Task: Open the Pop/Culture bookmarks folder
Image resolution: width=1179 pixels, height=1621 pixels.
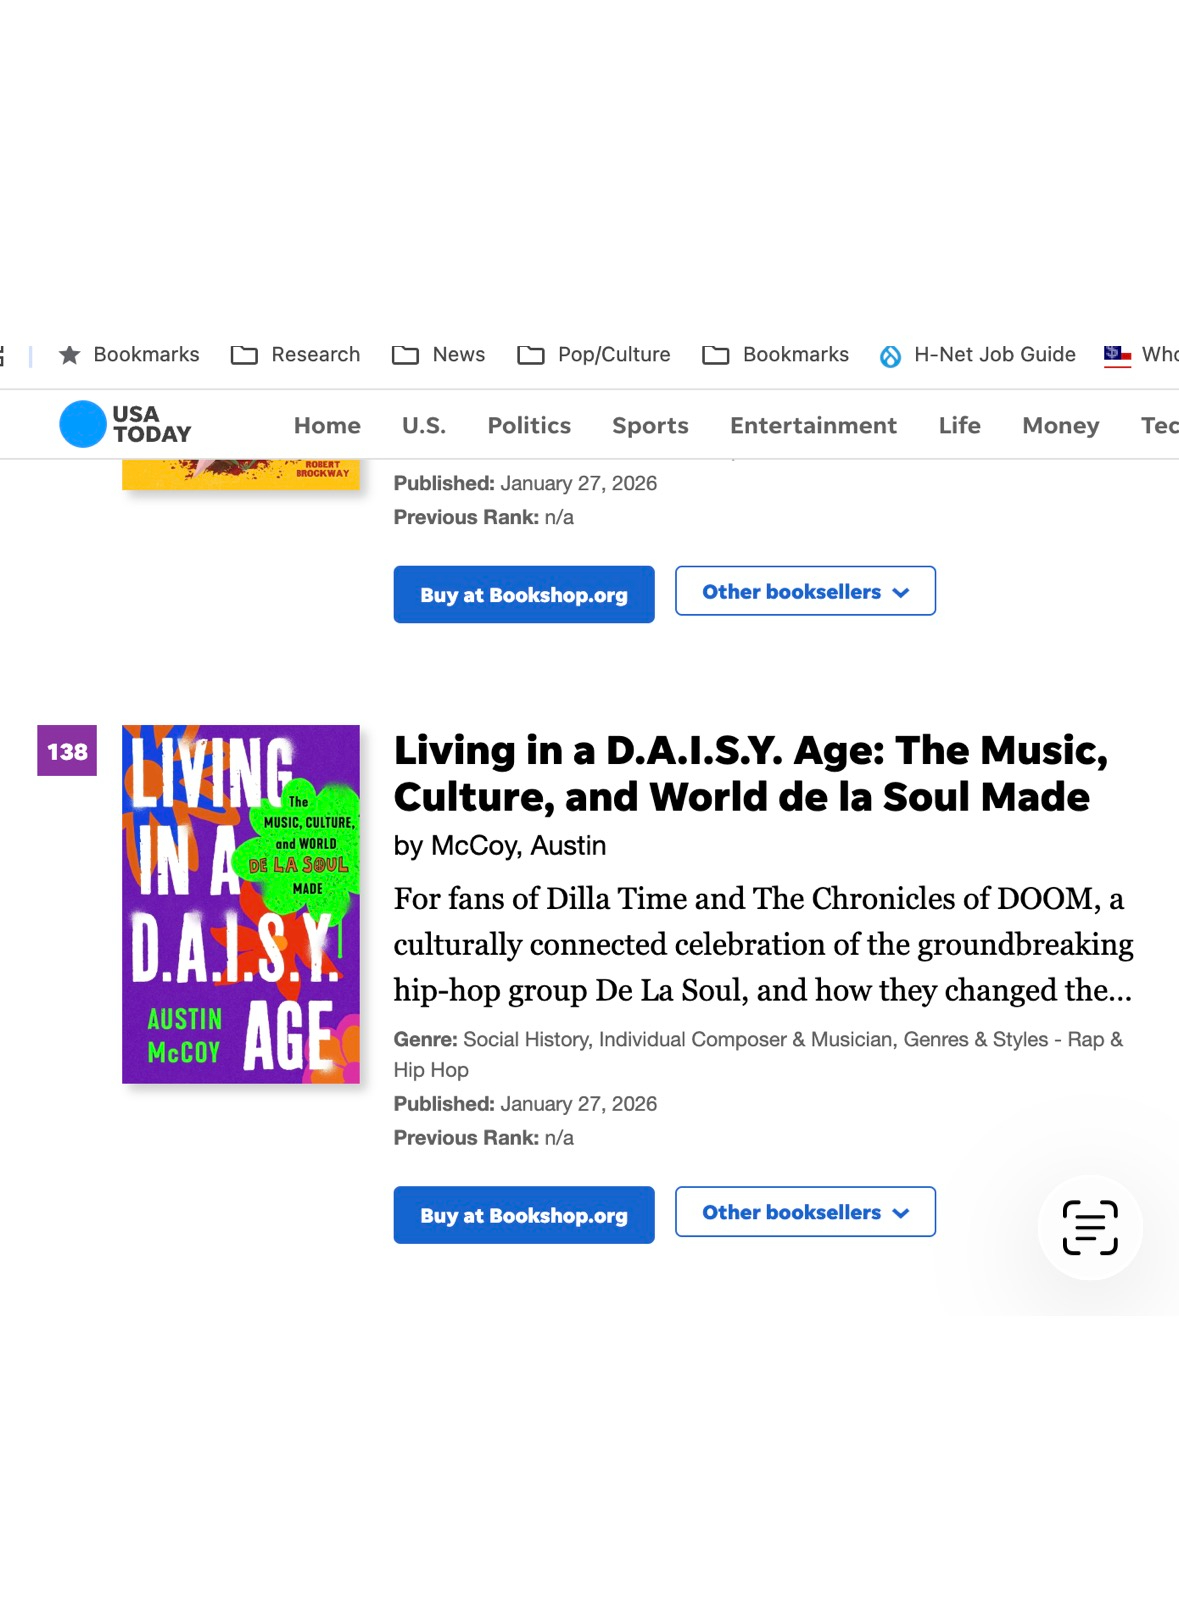Action: tap(593, 355)
